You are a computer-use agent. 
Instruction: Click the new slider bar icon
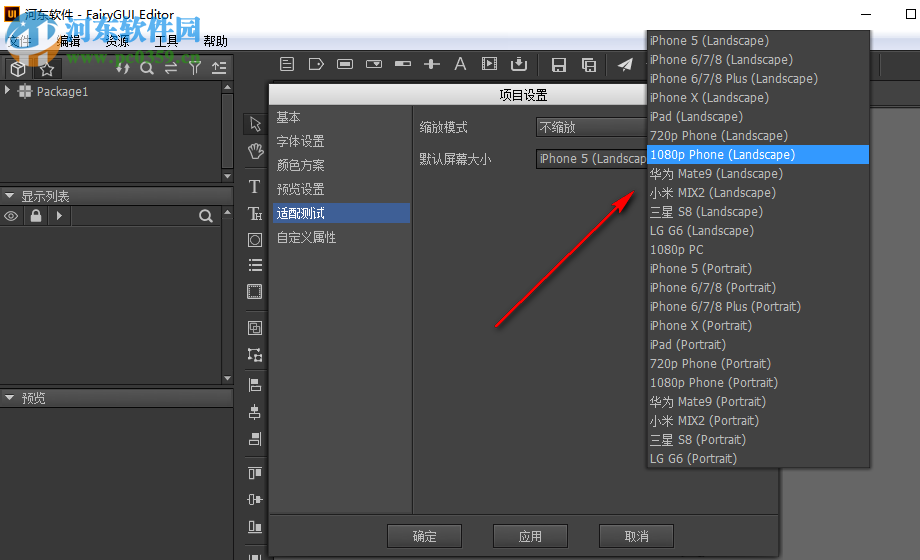coord(403,64)
